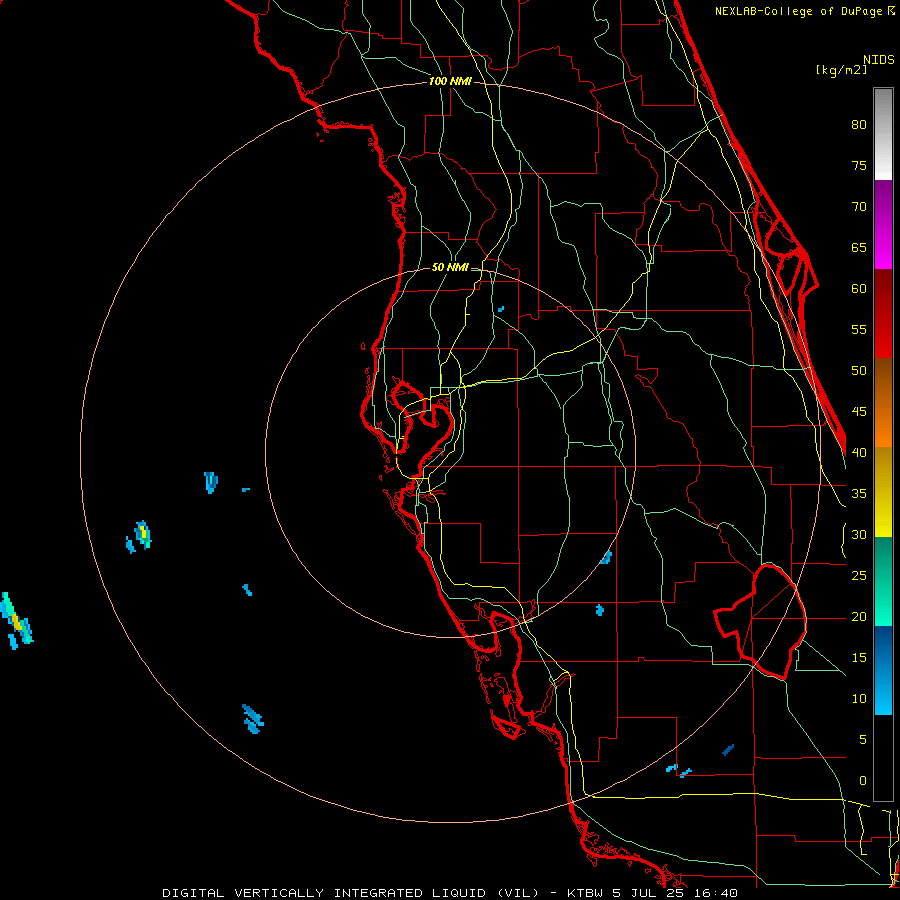This screenshot has width=900, height=900.
Task: Click the scale value 25
Action: [x=859, y=575]
